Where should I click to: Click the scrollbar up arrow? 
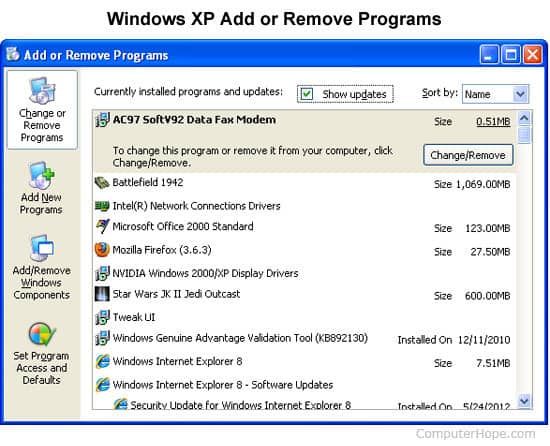[524, 119]
